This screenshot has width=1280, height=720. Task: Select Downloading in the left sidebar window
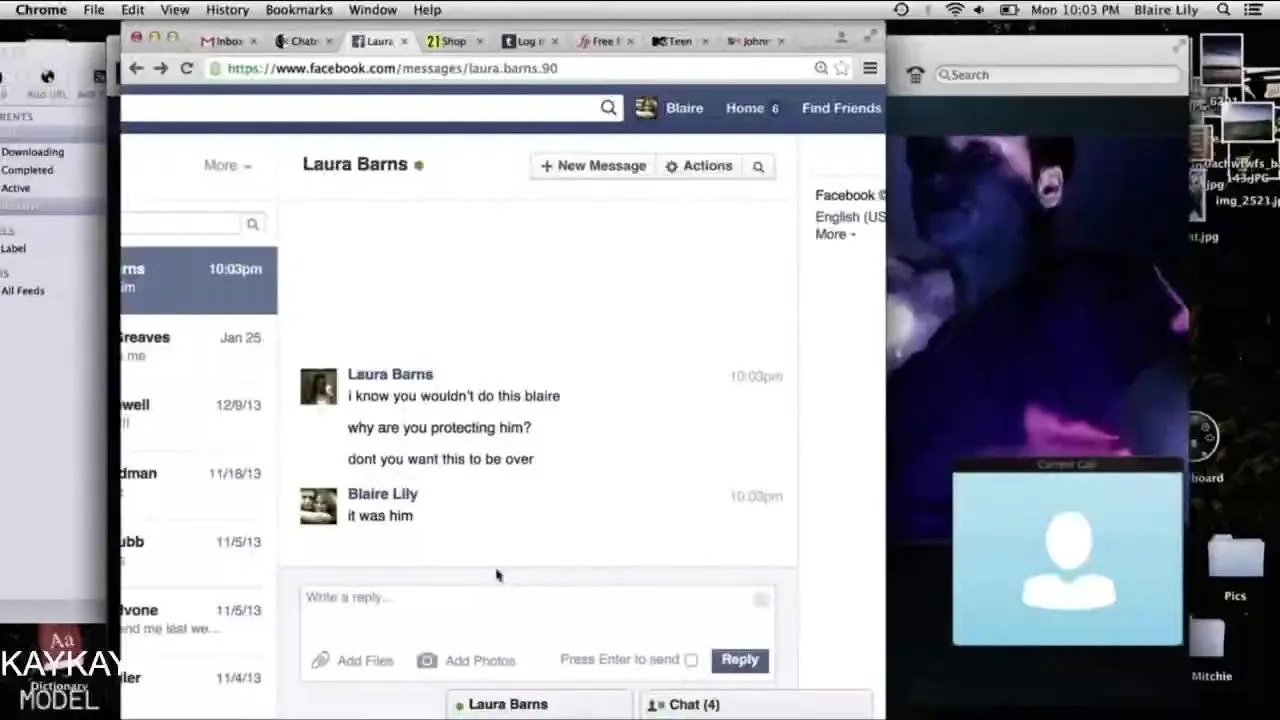pyautogui.click(x=32, y=152)
